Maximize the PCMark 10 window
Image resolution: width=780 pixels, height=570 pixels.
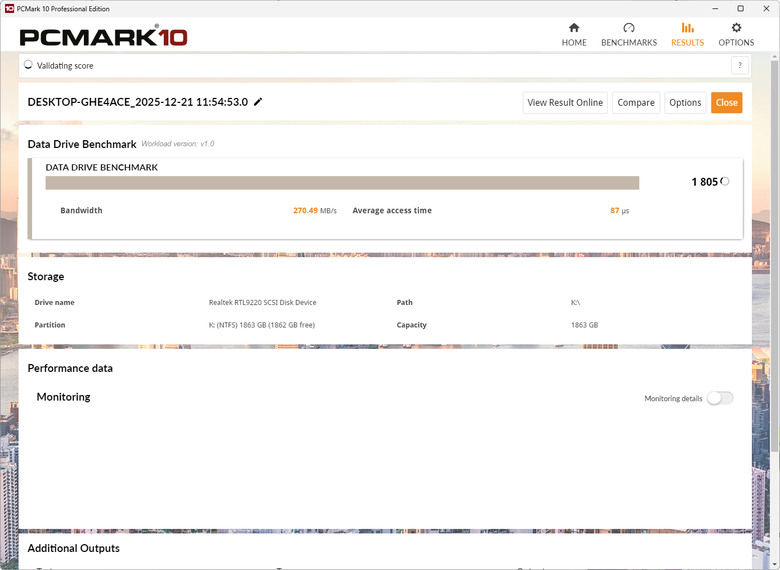coord(741,8)
